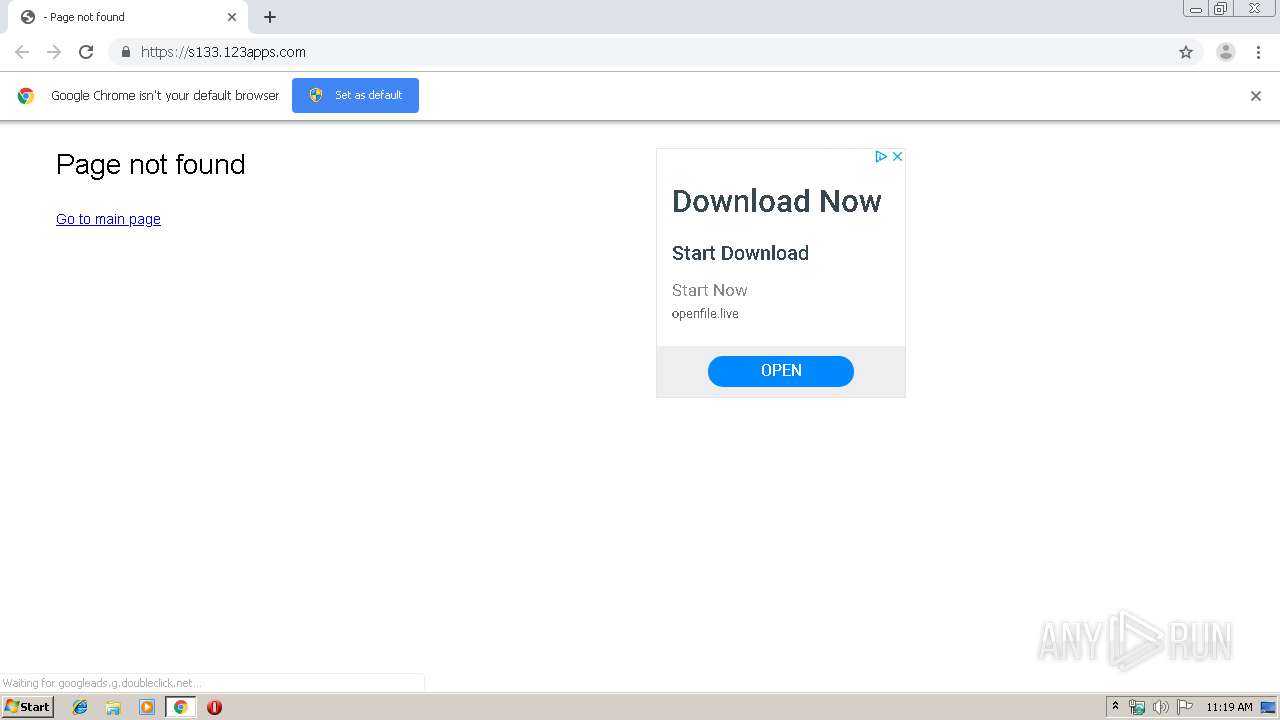The width and height of the screenshot is (1280, 720).
Task: Open media player taskbar icon
Action: coord(147,707)
